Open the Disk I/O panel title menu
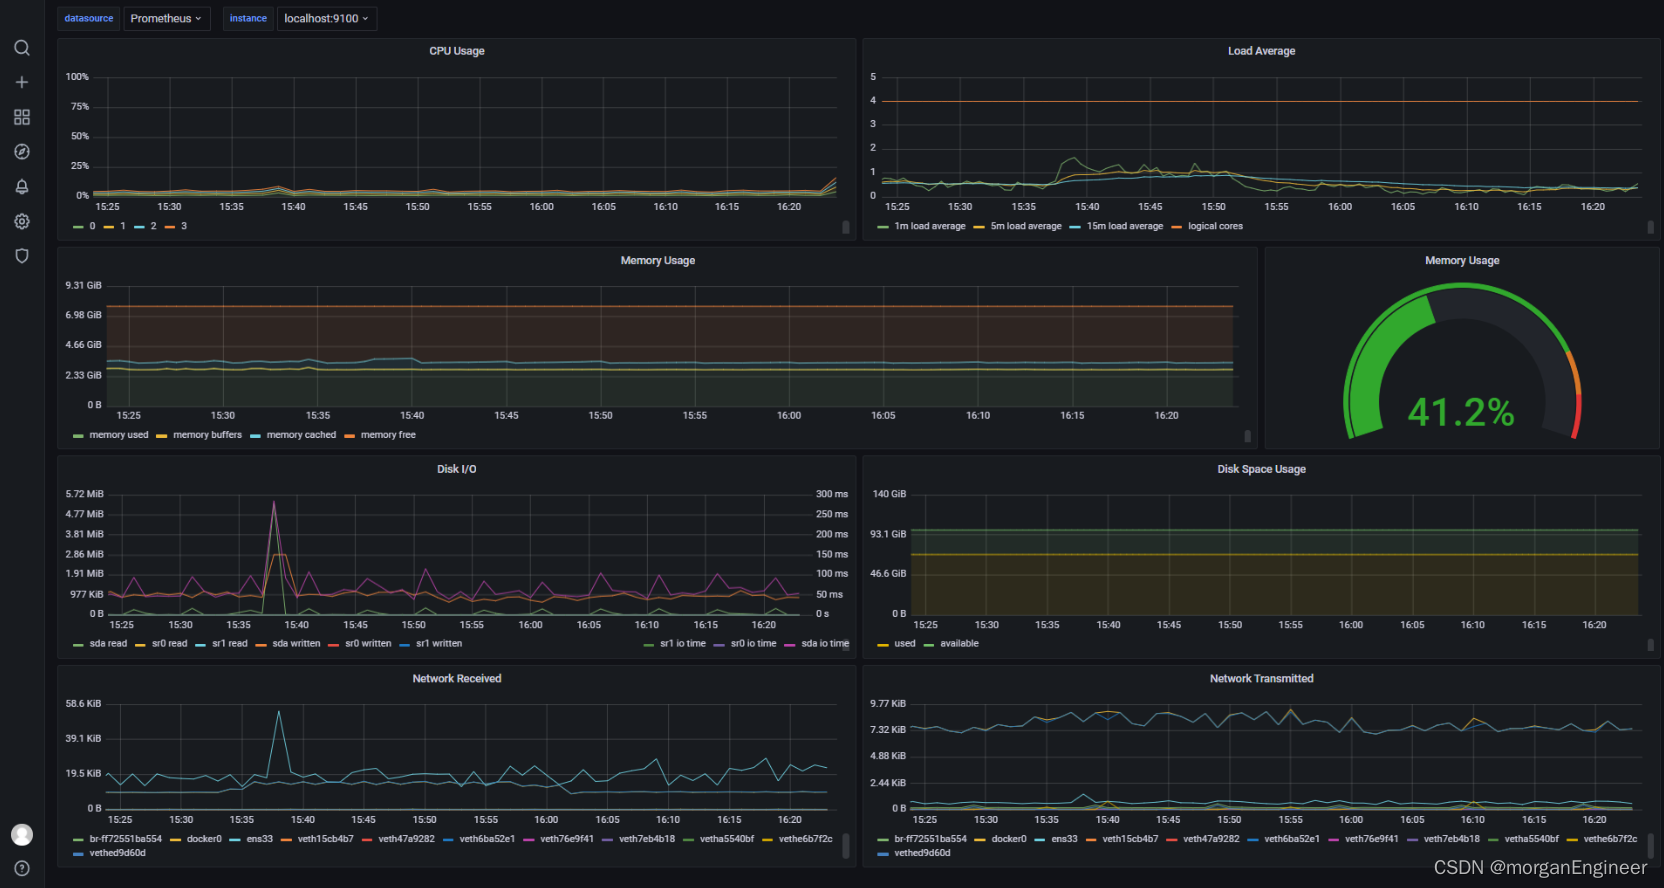The width and height of the screenshot is (1664, 888). tap(457, 469)
